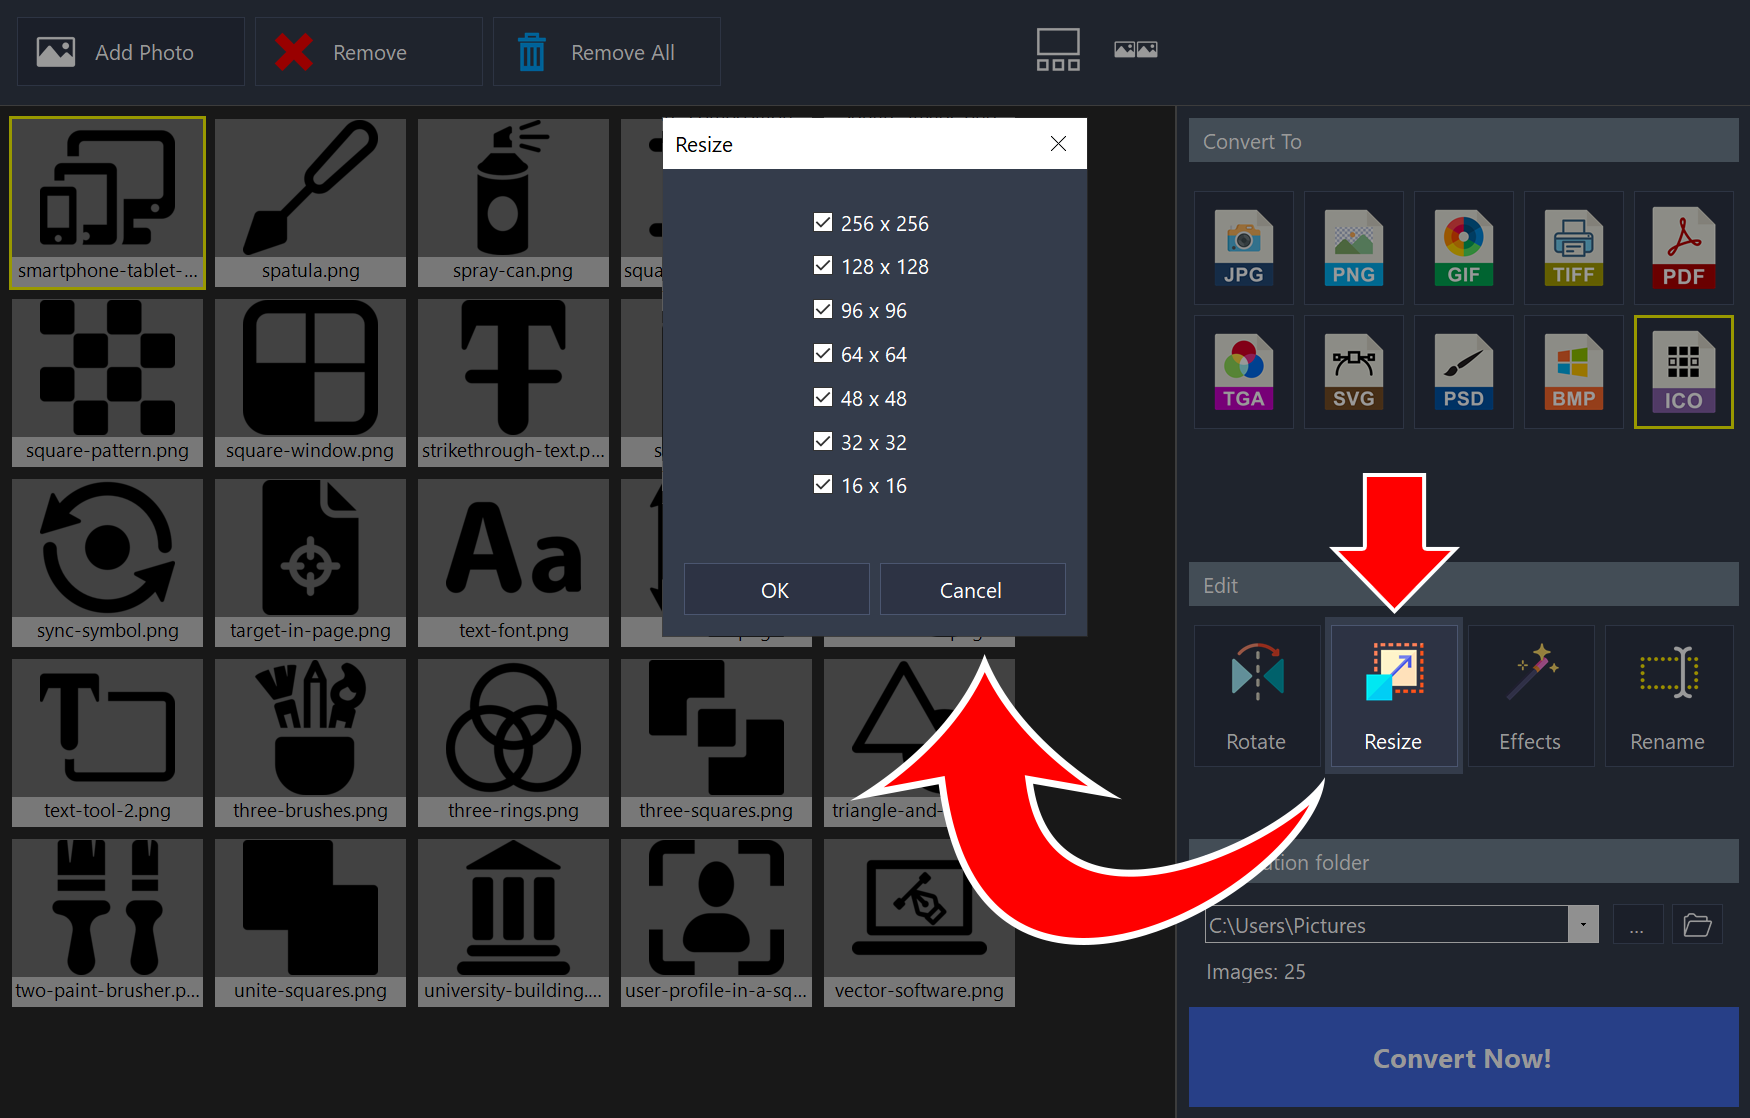Select the university-building thumbnail

513,923
